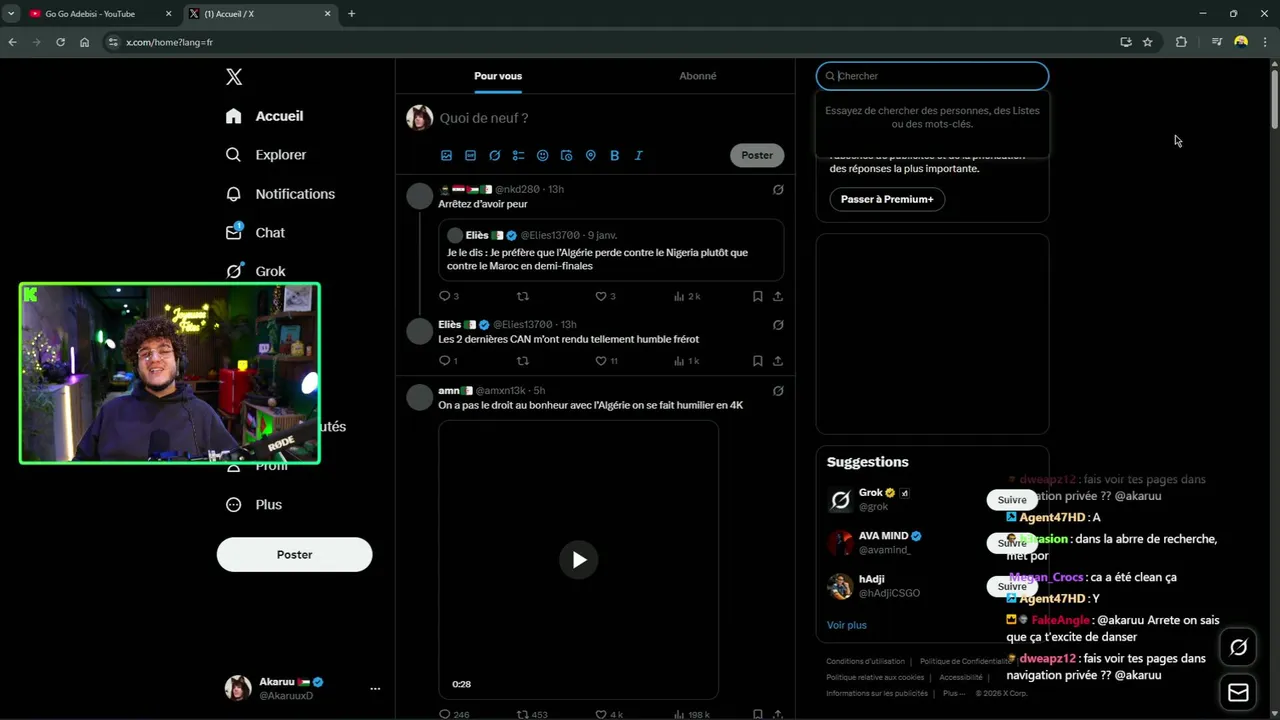This screenshot has height=720, width=1280.
Task: Open @nkd280 profile avatar
Action: pos(420,196)
